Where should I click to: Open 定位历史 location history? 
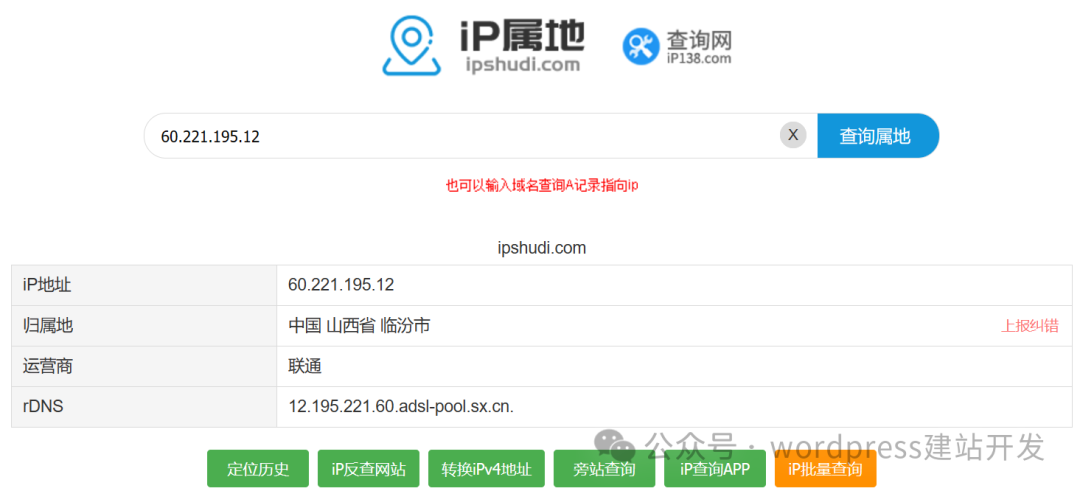258,469
